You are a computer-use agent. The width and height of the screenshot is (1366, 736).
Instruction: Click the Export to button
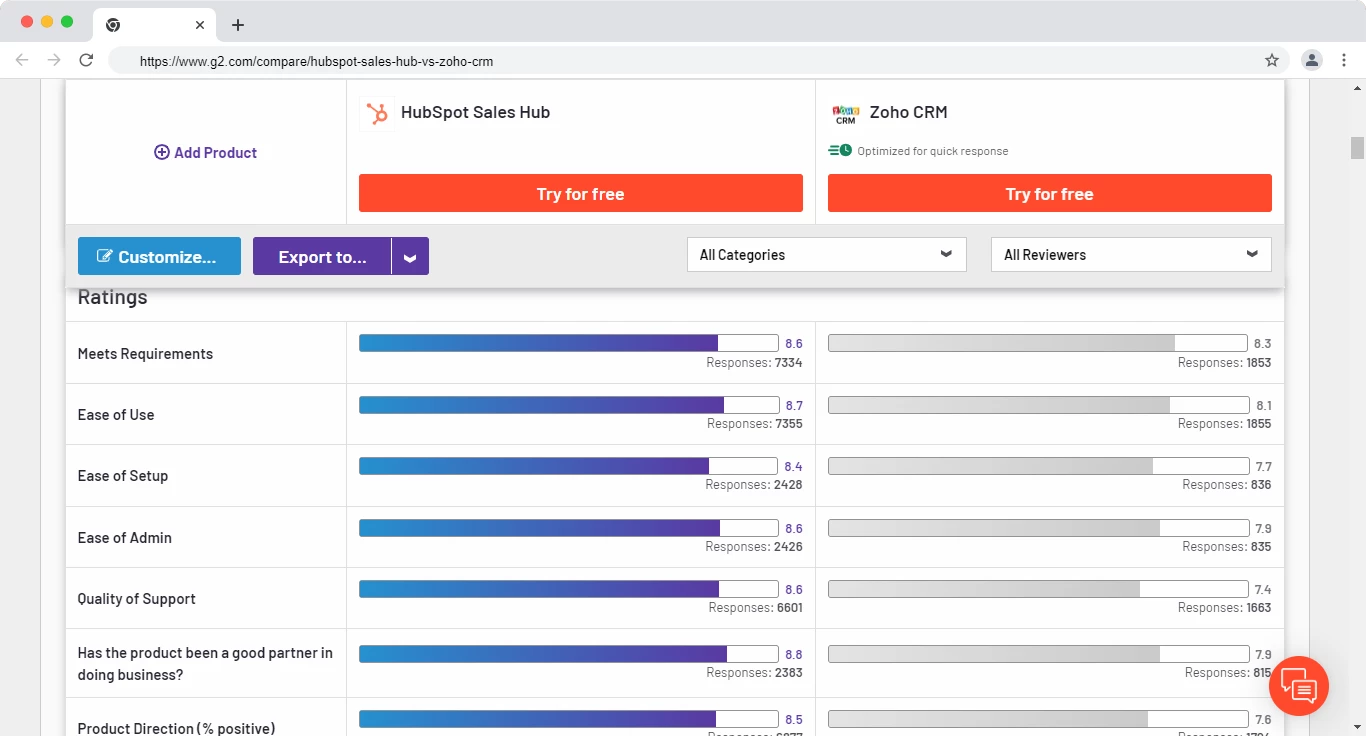click(x=322, y=256)
